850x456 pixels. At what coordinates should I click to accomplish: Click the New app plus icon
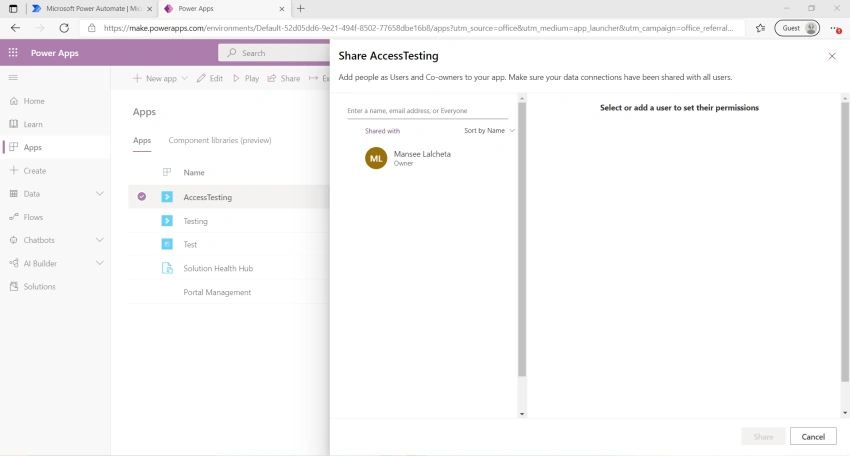tap(137, 78)
